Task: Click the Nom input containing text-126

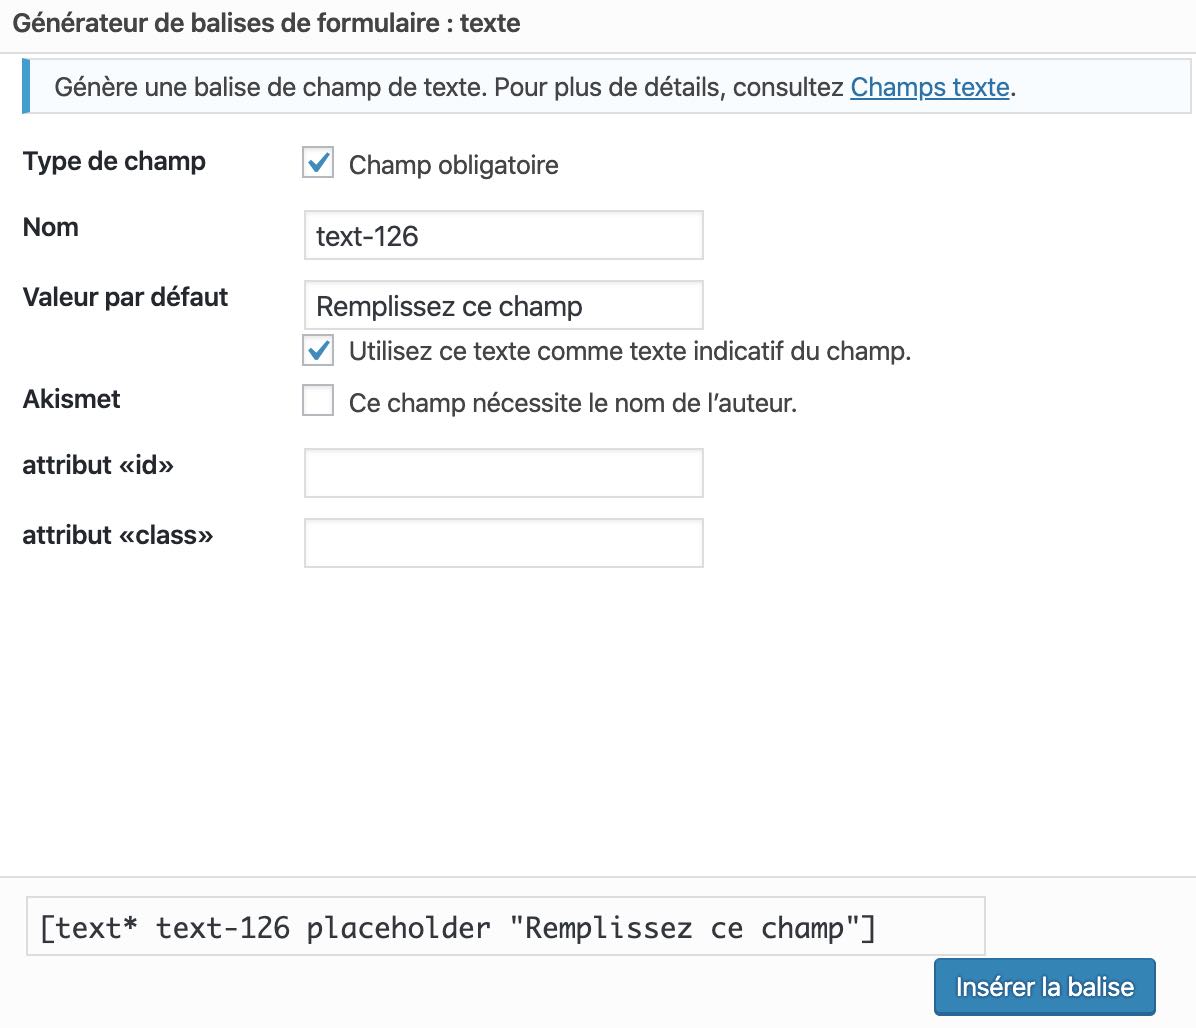Action: [x=503, y=235]
